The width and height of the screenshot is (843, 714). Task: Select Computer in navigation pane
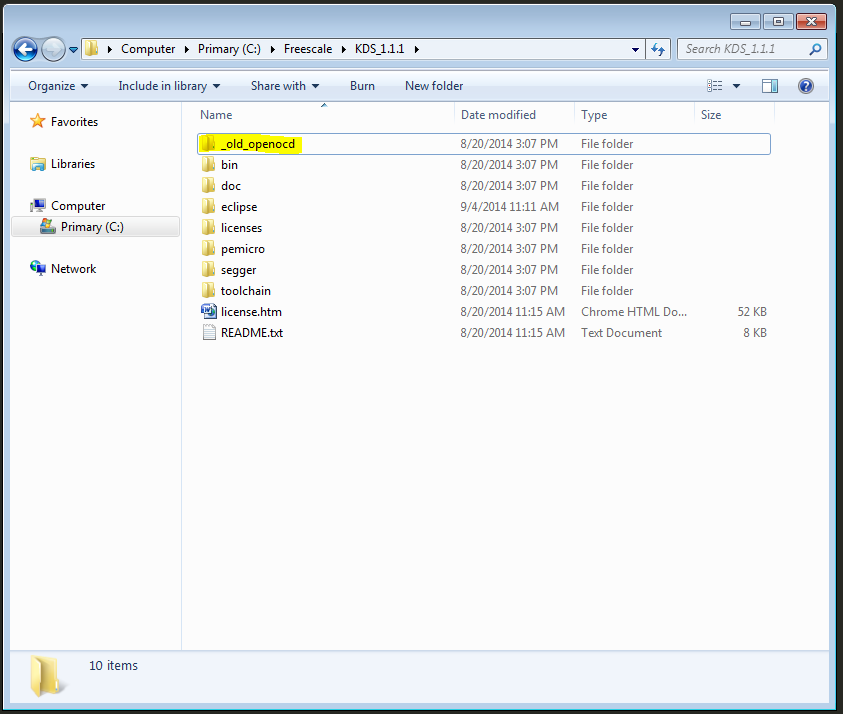click(78, 206)
